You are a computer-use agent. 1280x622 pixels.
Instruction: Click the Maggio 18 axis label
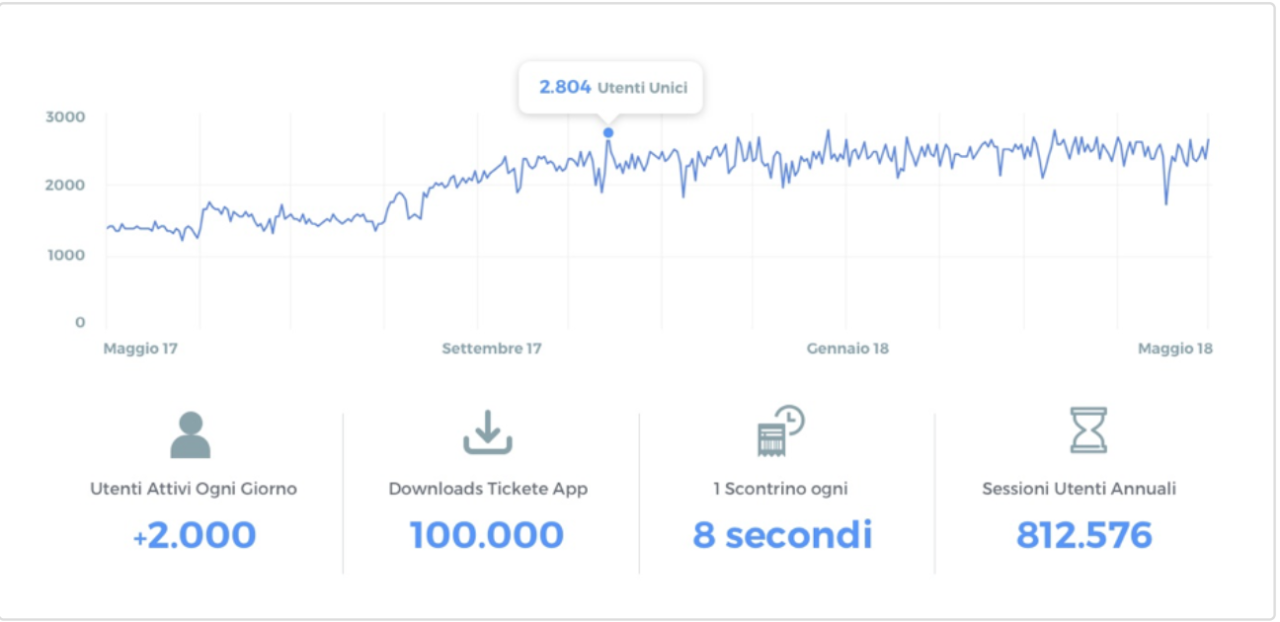pyautogui.click(x=1175, y=349)
